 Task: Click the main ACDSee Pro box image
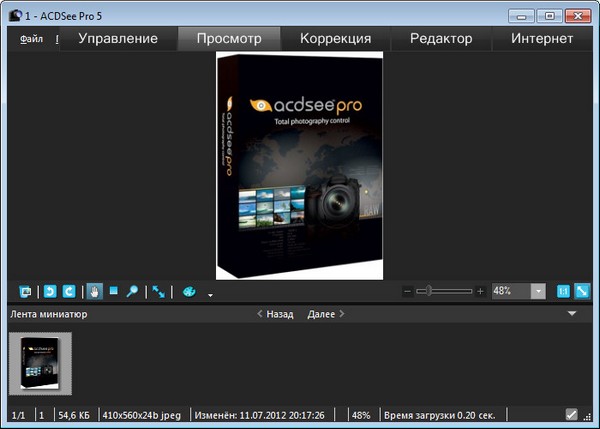[x=299, y=165]
